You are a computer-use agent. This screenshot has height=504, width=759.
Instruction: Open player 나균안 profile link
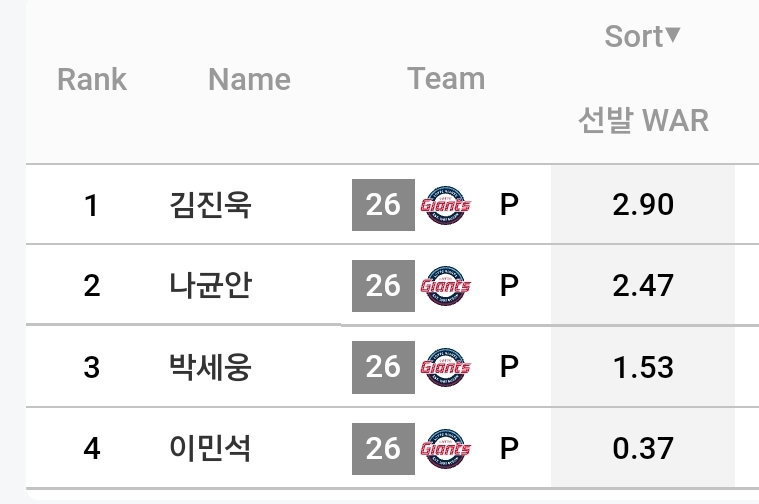pyautogui.click(x=210, y=285)
